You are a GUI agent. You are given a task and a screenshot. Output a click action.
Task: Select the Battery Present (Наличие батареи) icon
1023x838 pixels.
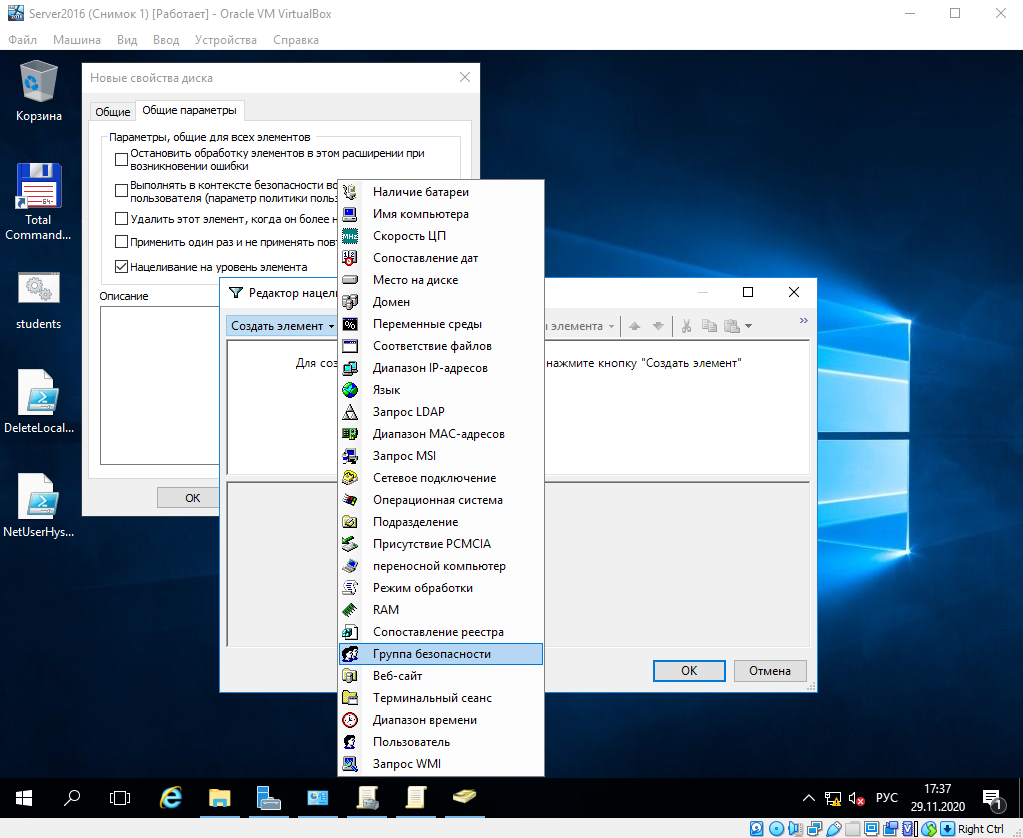(x=350, y=192)
